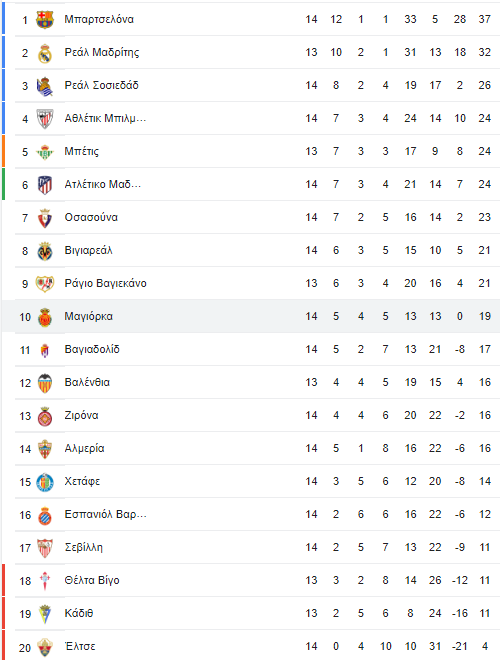Click the Real Sociedad crest icon
This screenshot has width=500, height=660.
point(45,86)
